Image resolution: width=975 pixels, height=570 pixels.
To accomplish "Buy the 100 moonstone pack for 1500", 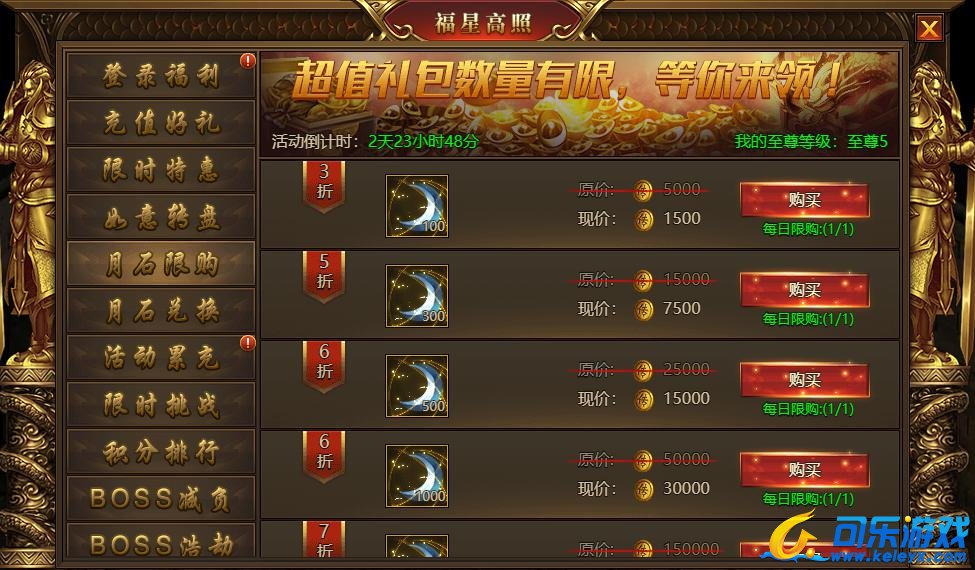I will point(805,200).
